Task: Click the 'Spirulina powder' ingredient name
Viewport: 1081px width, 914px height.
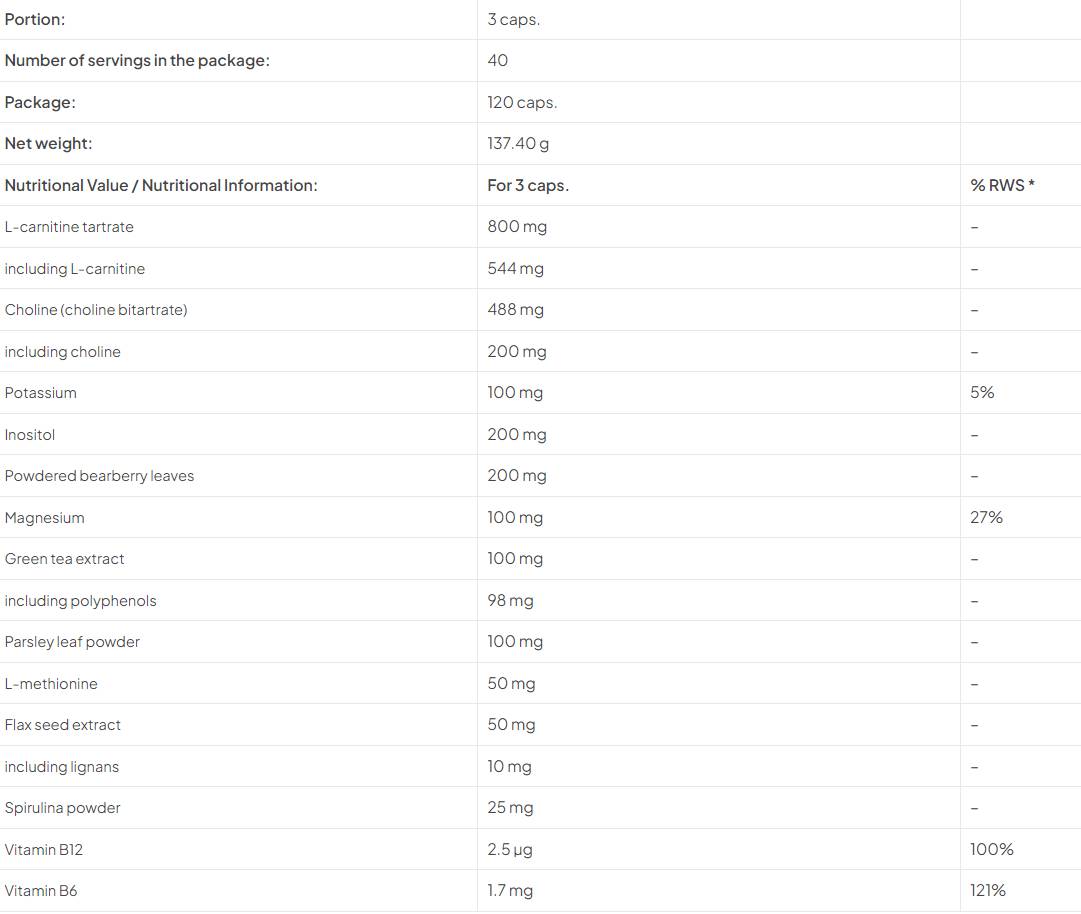Action: pyautogui.click(x=63, y=808)
